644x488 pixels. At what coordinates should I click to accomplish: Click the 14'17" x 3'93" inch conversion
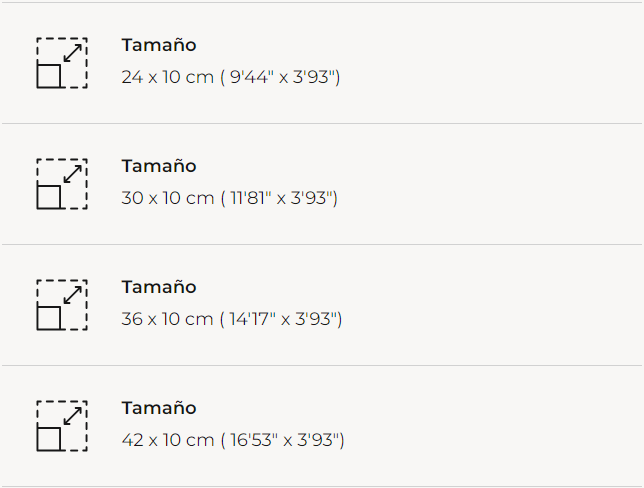[x=285, y=319]
